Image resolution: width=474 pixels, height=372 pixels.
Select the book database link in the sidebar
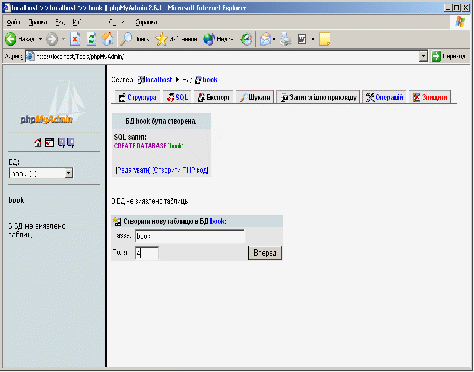(x=16, y=200)
